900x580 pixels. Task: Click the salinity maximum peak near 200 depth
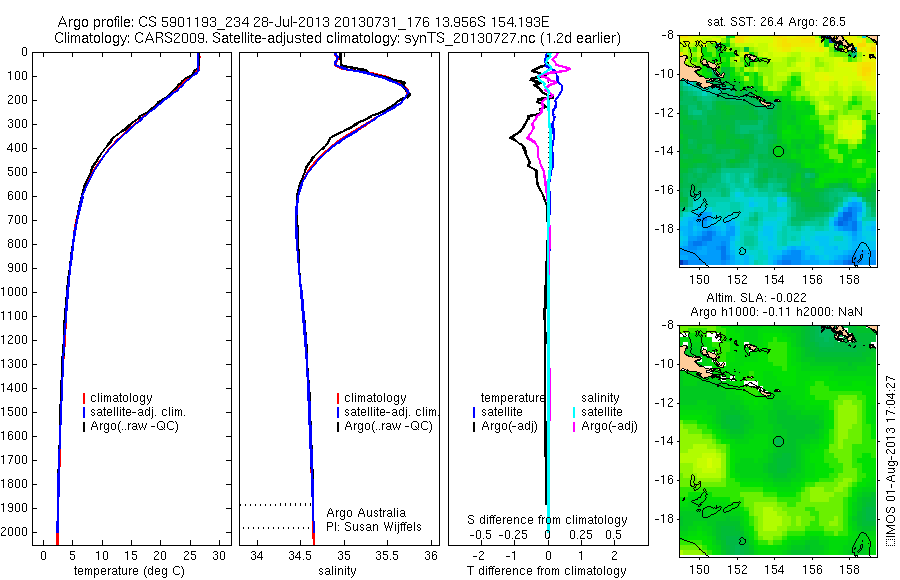408,95
